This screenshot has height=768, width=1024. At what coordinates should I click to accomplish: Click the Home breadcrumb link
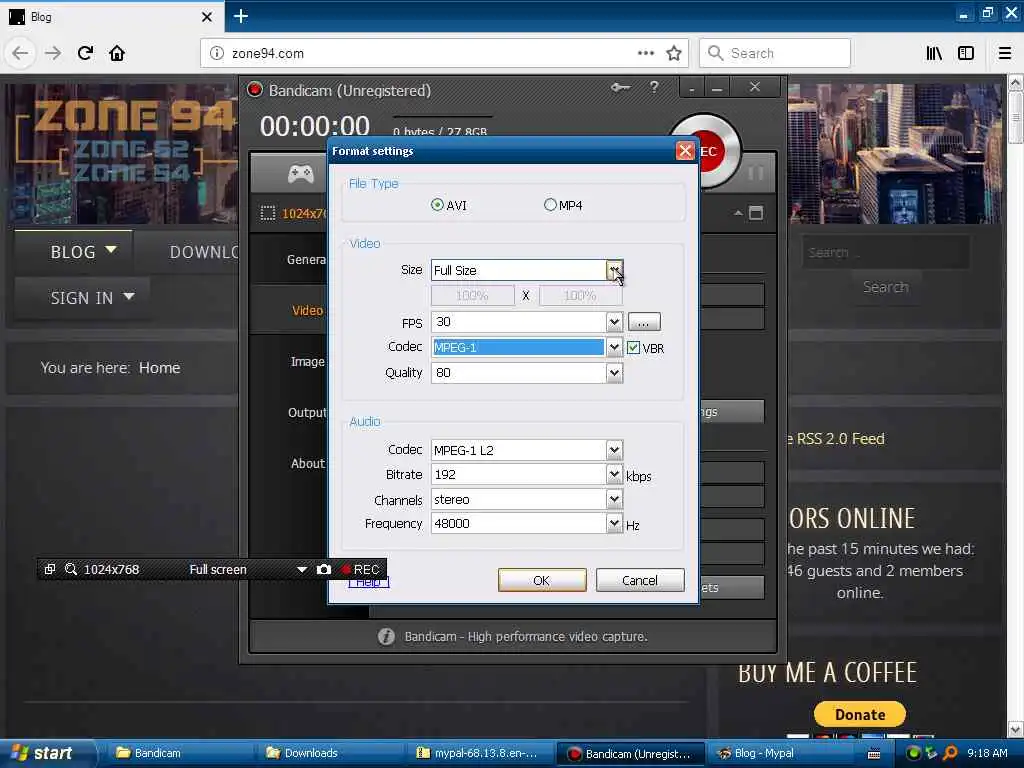click(x=159, y=368)
